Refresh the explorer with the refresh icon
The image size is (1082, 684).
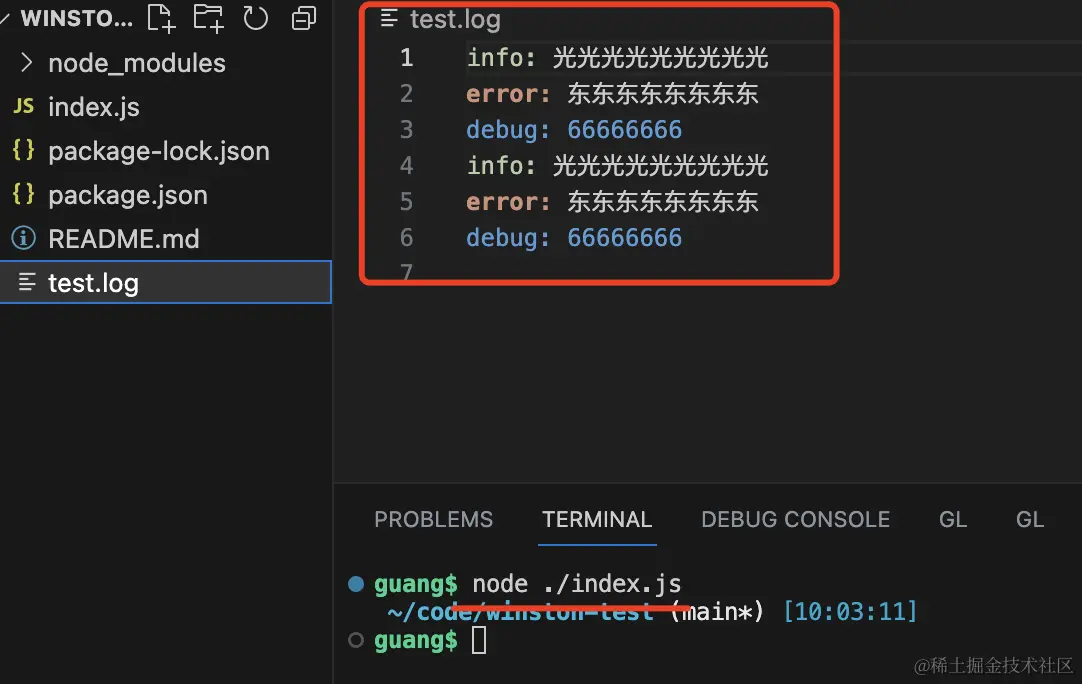[255, 18]
